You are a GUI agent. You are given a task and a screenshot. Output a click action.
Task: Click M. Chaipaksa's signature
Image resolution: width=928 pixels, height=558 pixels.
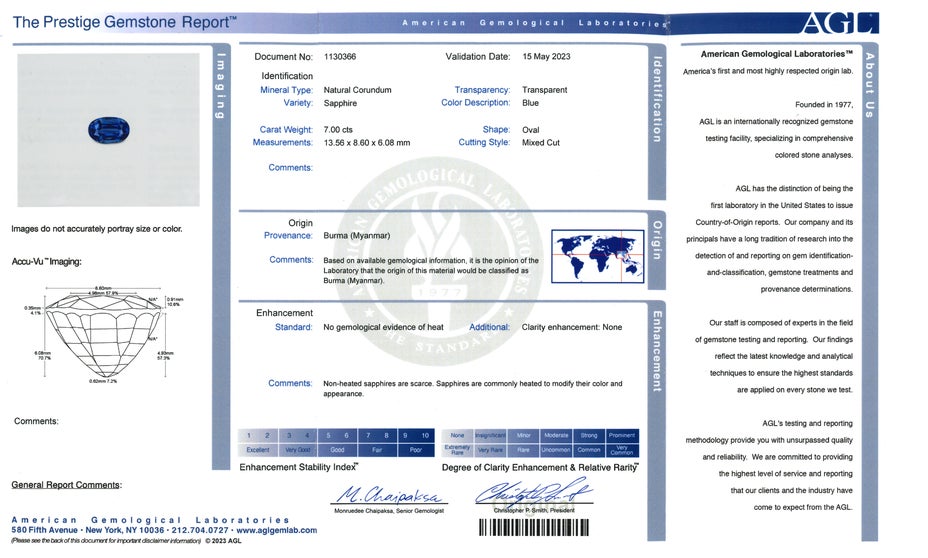click(x=389, y=494)
